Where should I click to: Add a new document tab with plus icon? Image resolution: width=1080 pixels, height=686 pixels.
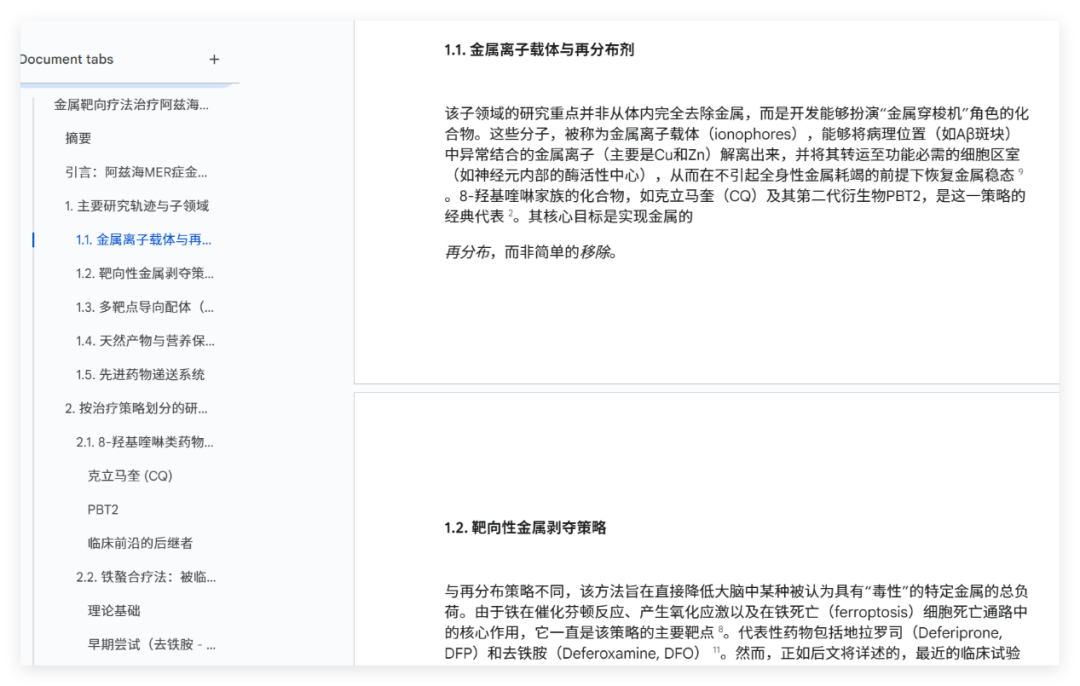pos(214,60)
